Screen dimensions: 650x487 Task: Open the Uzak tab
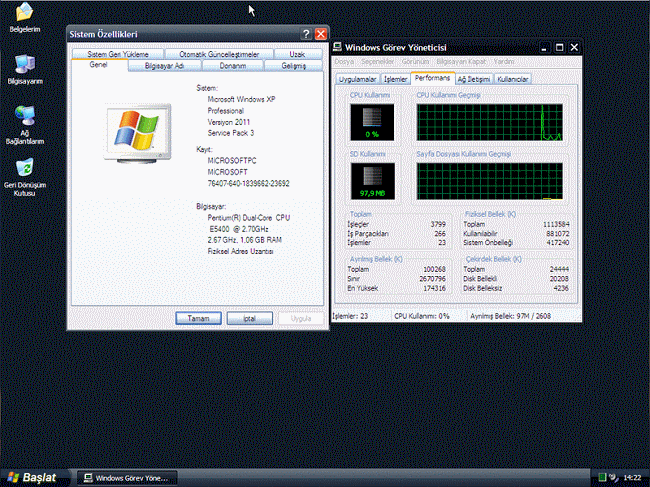pos(297,54)
